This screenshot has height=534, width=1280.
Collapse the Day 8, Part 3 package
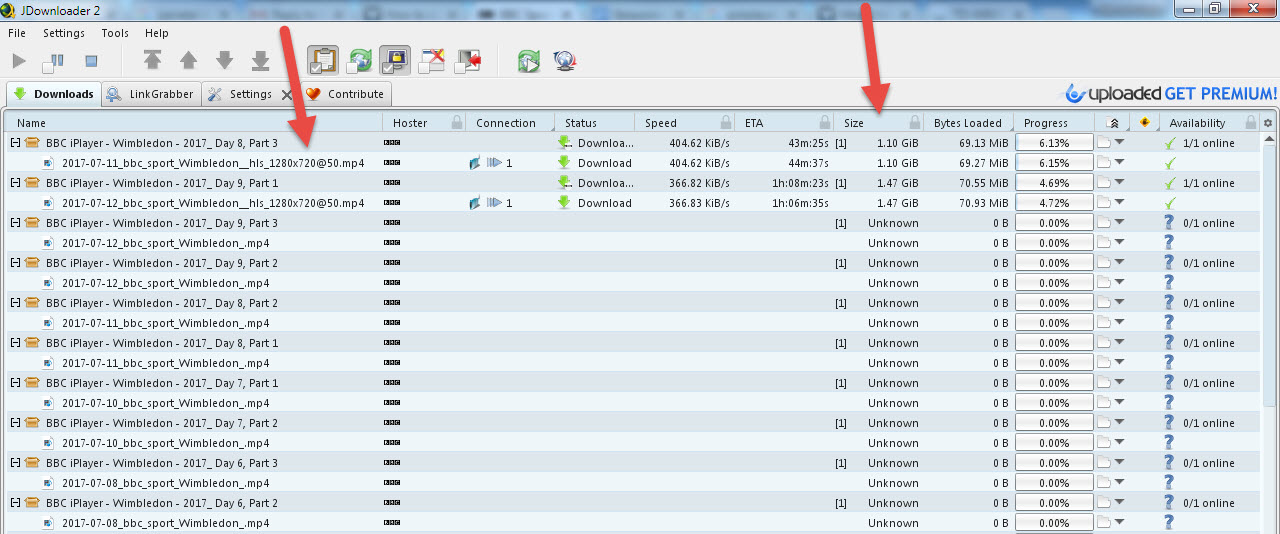coord(15,143)
